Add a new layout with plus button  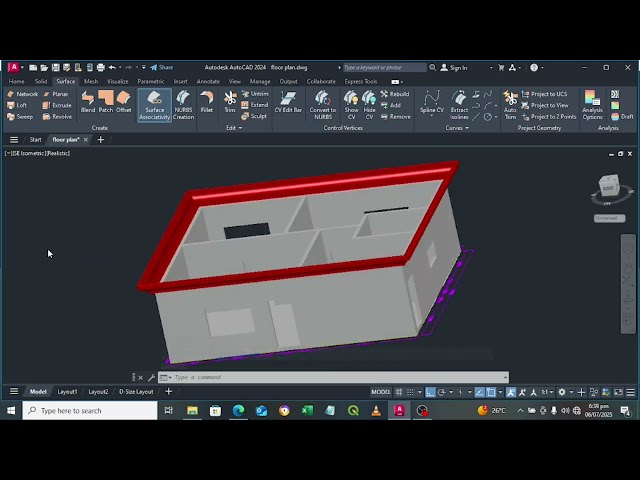(168, 391)
